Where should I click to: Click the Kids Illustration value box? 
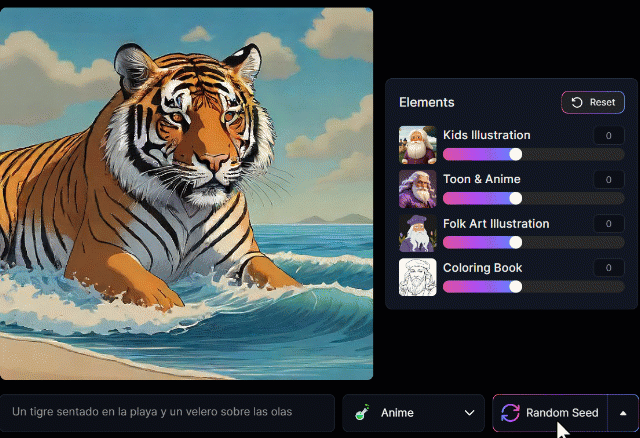pyautogui.click(x=609, y=136)
